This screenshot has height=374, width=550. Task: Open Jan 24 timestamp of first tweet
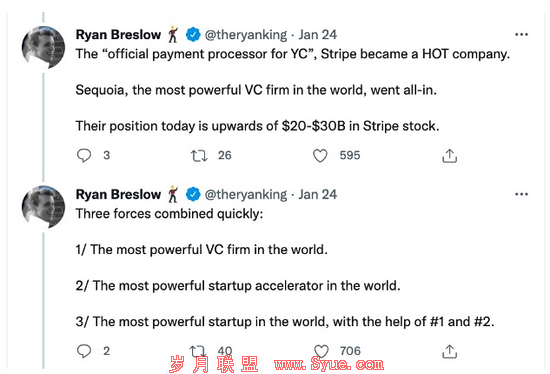pyautogui.click(x=317, y=34)
